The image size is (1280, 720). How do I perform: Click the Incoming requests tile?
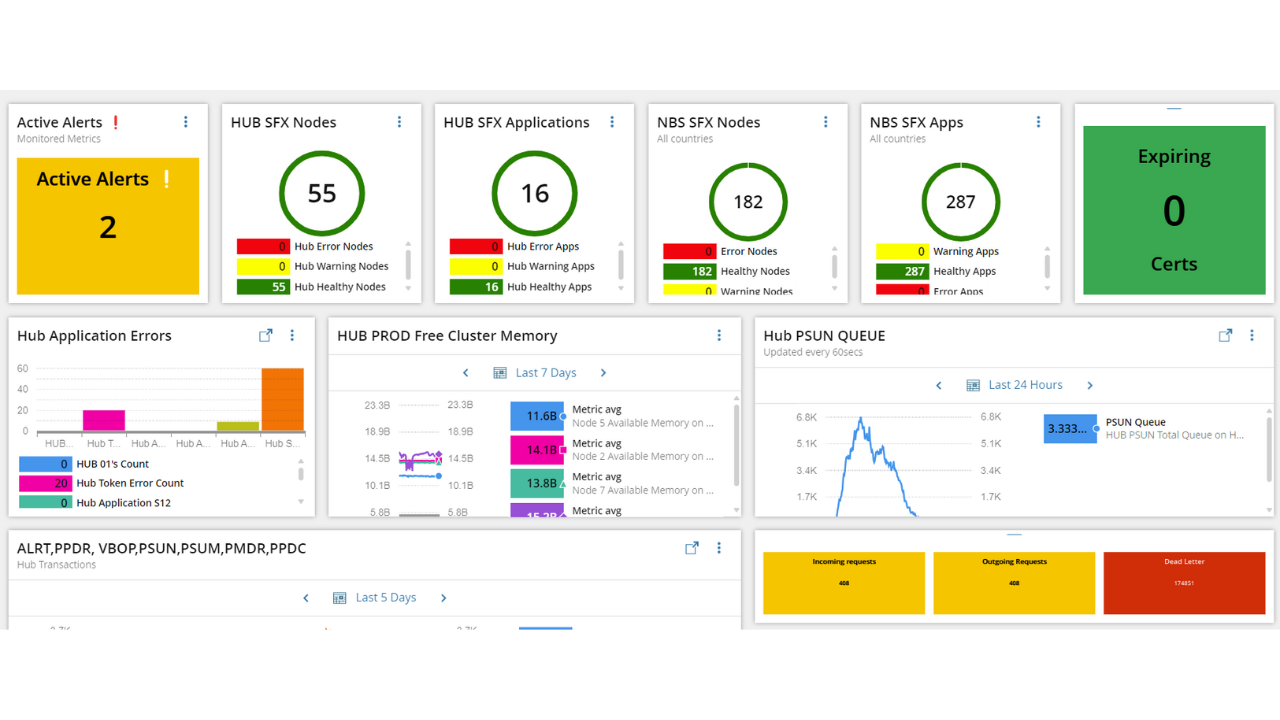coord(844,583)
